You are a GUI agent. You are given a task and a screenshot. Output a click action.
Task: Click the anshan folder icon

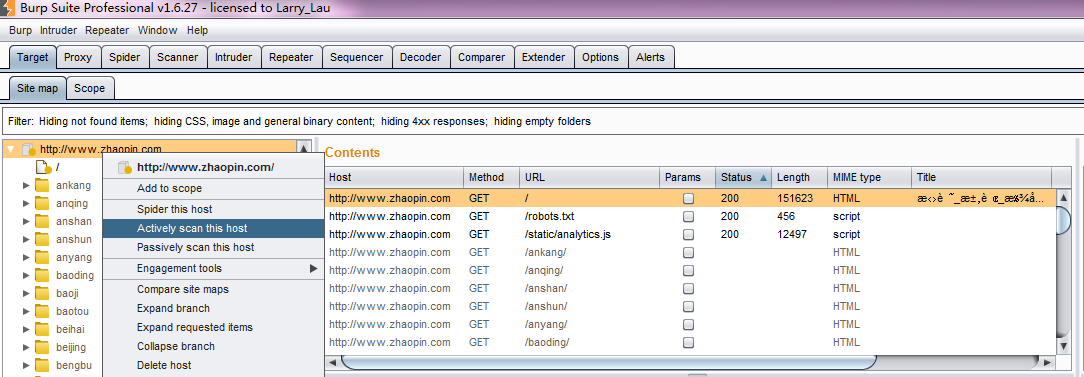pyautogui.click(x=43, y=221)
